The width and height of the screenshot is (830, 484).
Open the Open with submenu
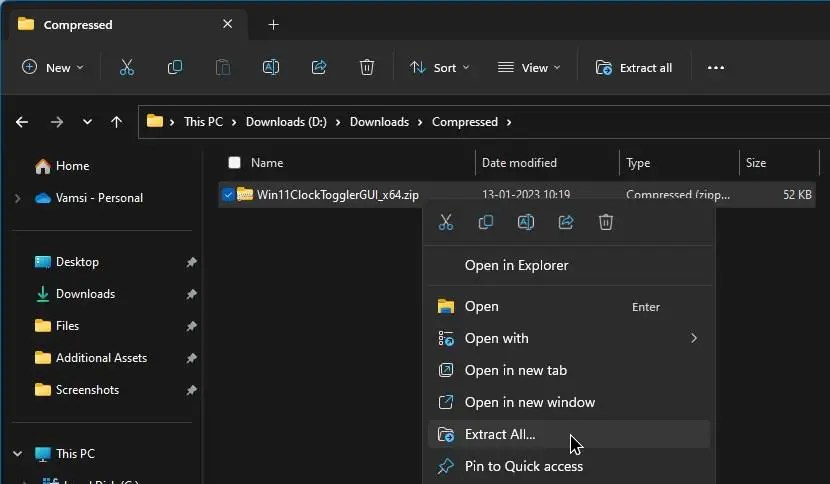[569, 338]
